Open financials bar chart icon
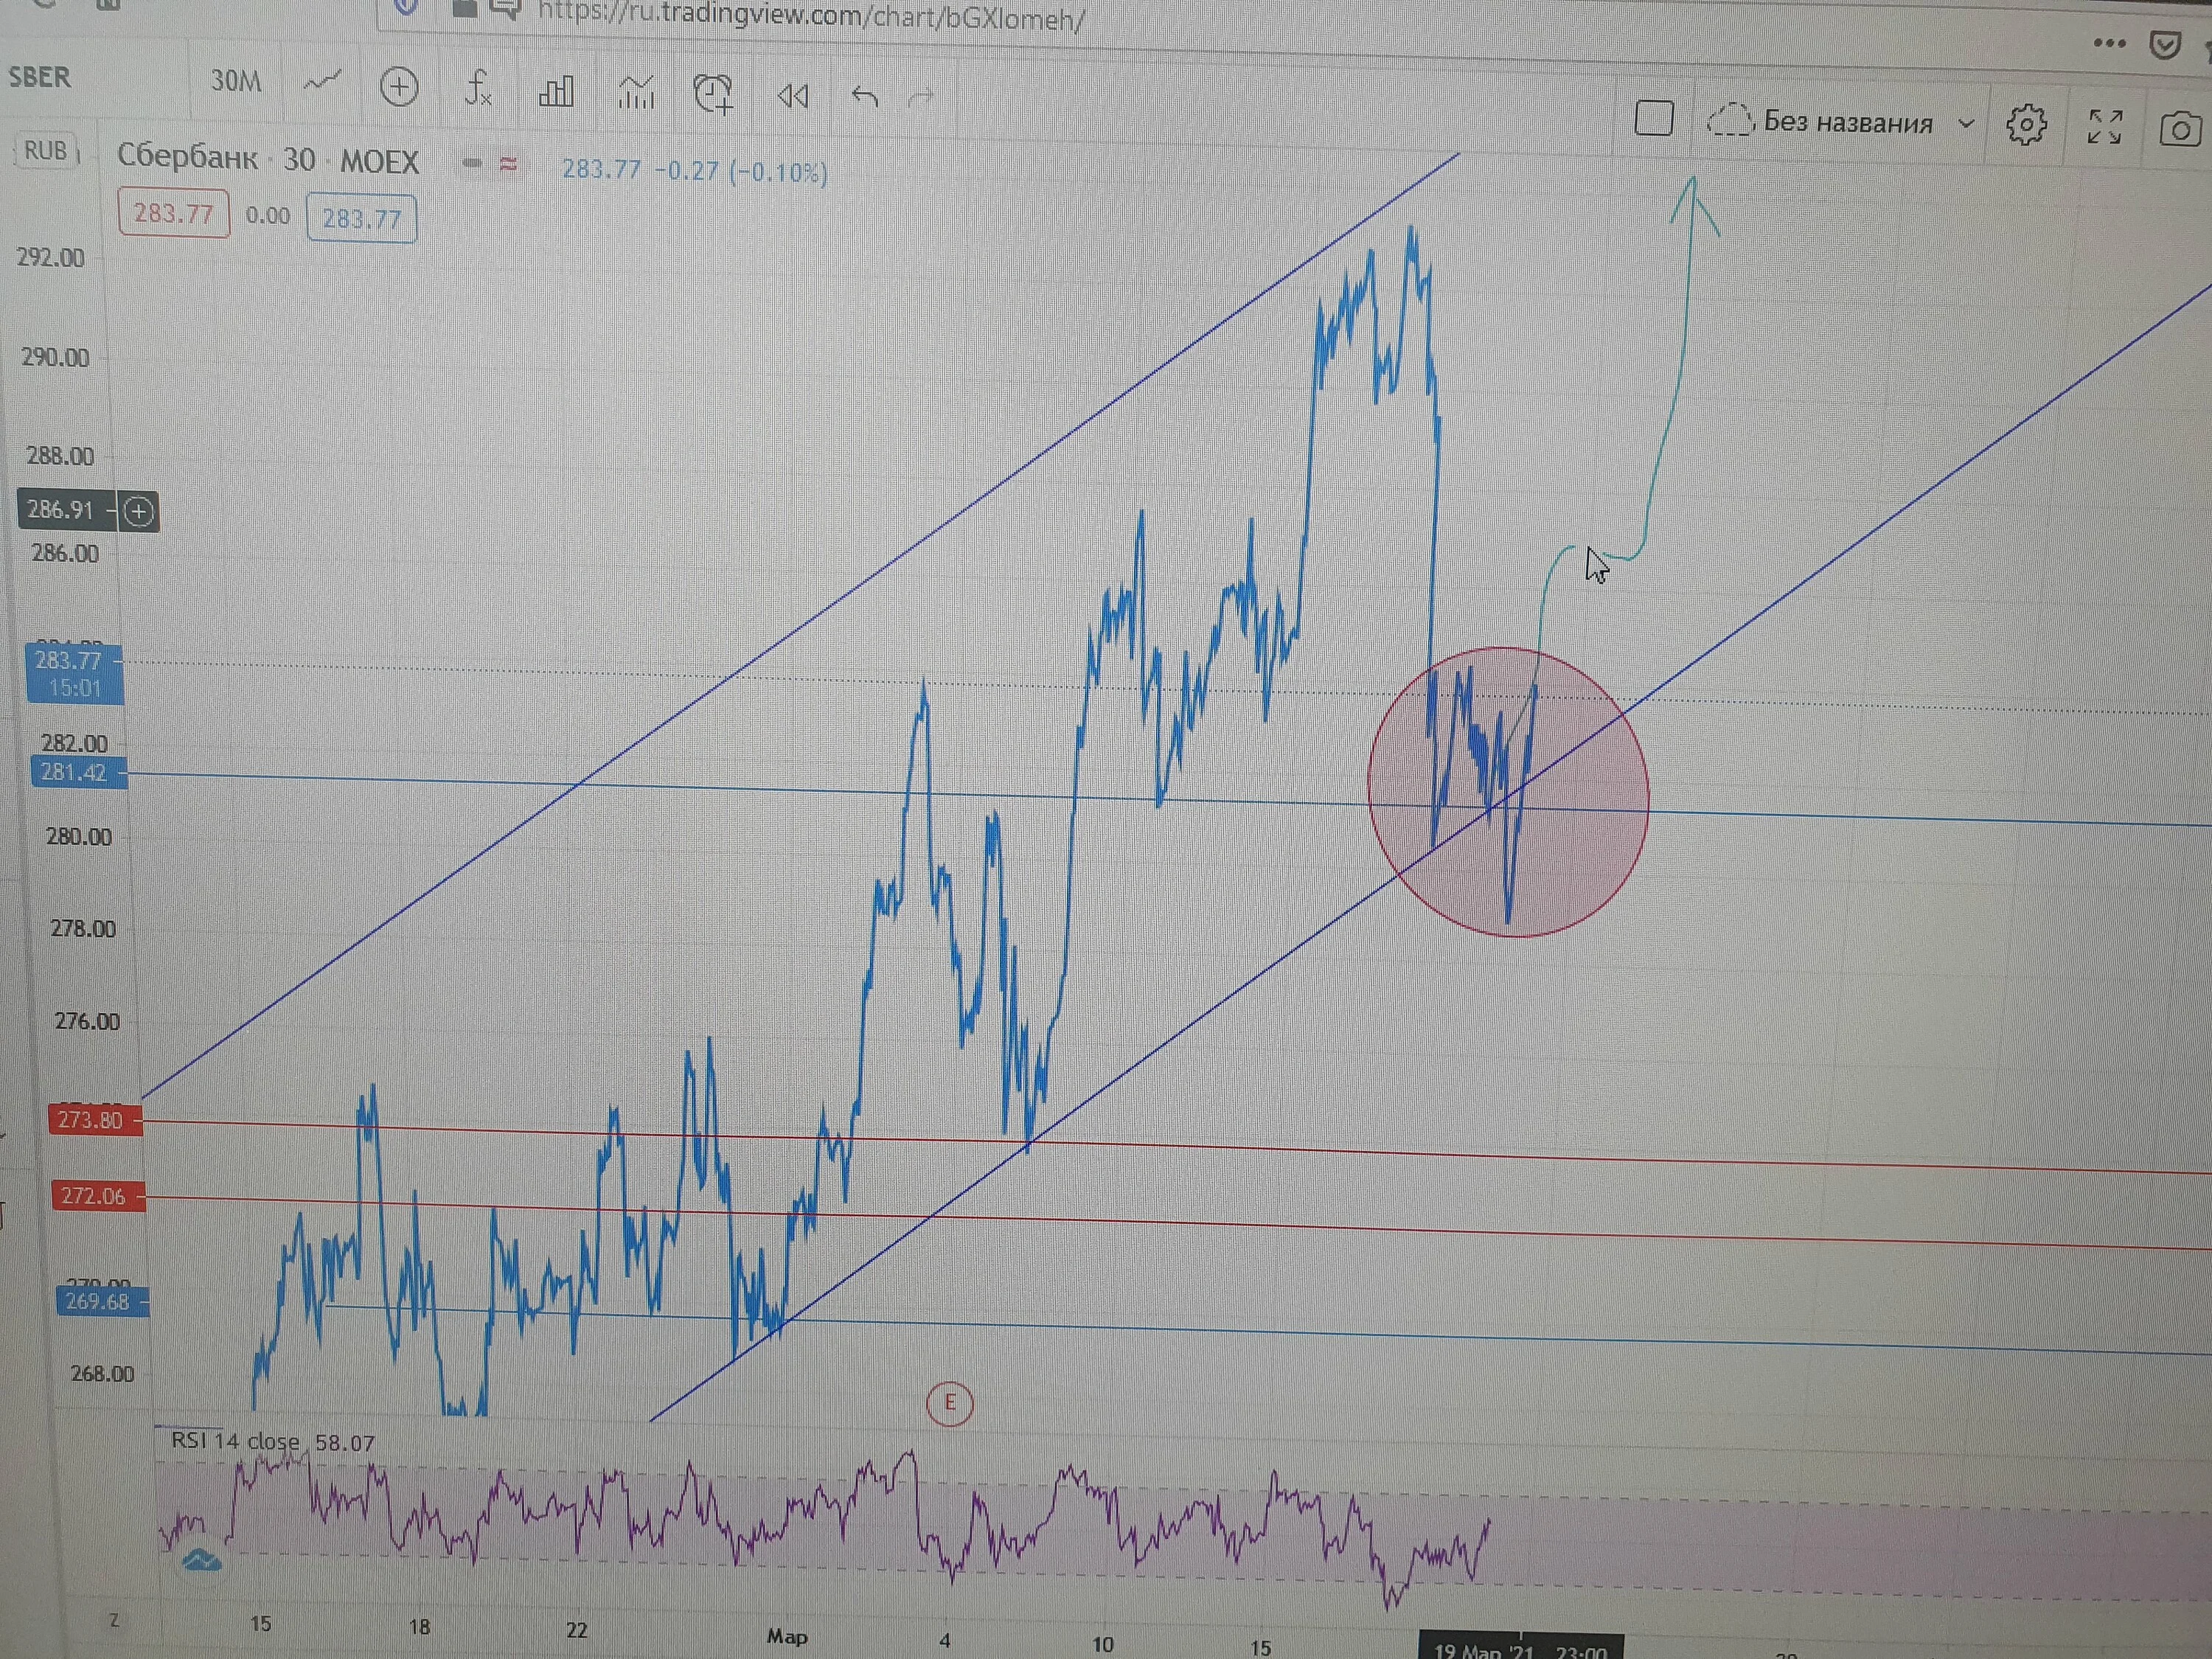Screen dimensions: 2212x1659 [x=556, y=92]
